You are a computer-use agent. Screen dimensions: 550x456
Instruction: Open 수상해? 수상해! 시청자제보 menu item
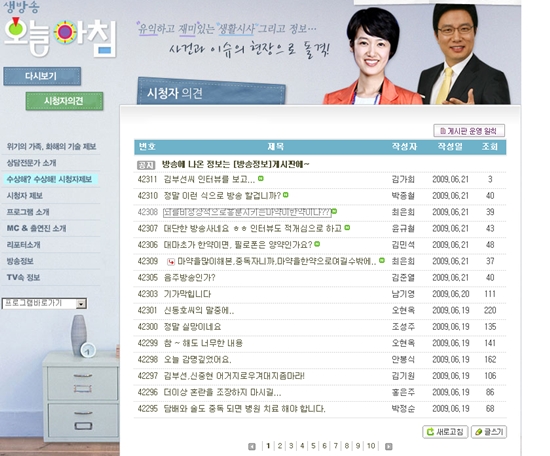coord(49,179)
